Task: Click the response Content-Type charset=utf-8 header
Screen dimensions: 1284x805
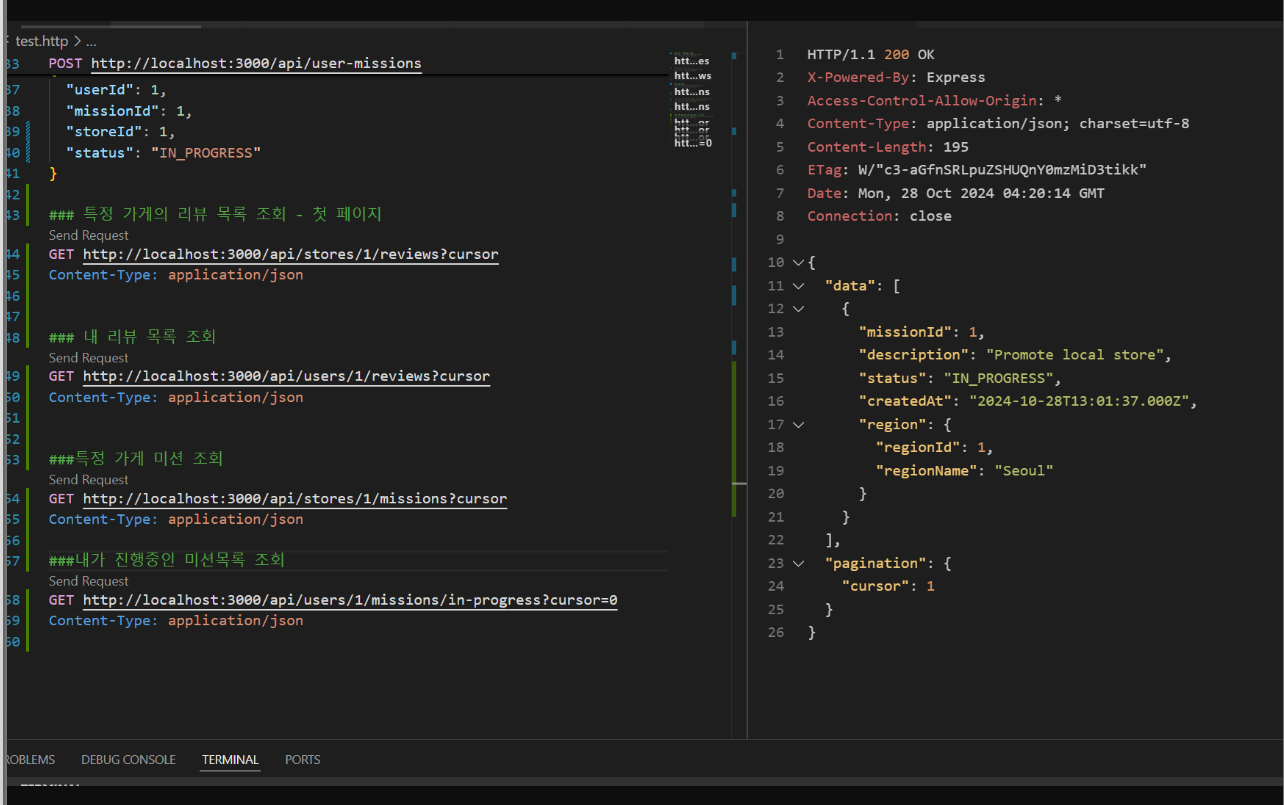Action: tap(998, 124)
